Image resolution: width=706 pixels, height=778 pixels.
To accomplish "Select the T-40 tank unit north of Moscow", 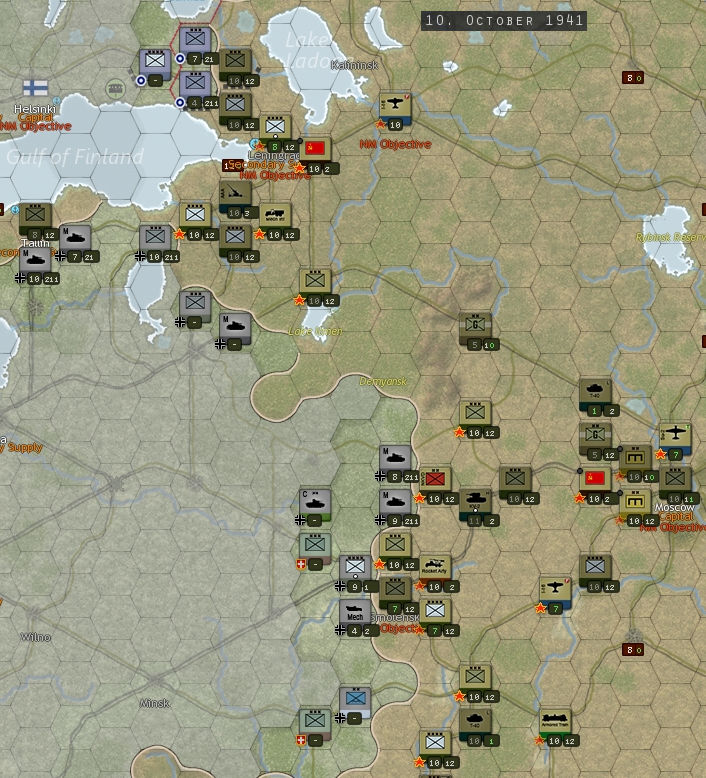I will pos(595,391).
